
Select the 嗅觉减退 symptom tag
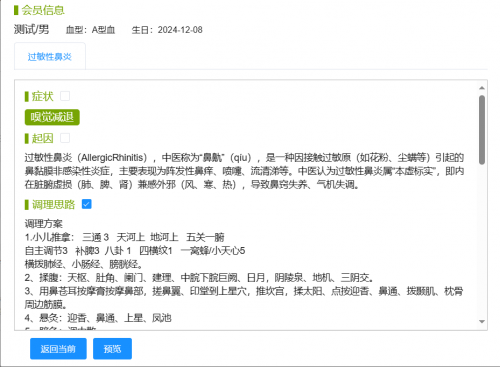coord(52,117)
